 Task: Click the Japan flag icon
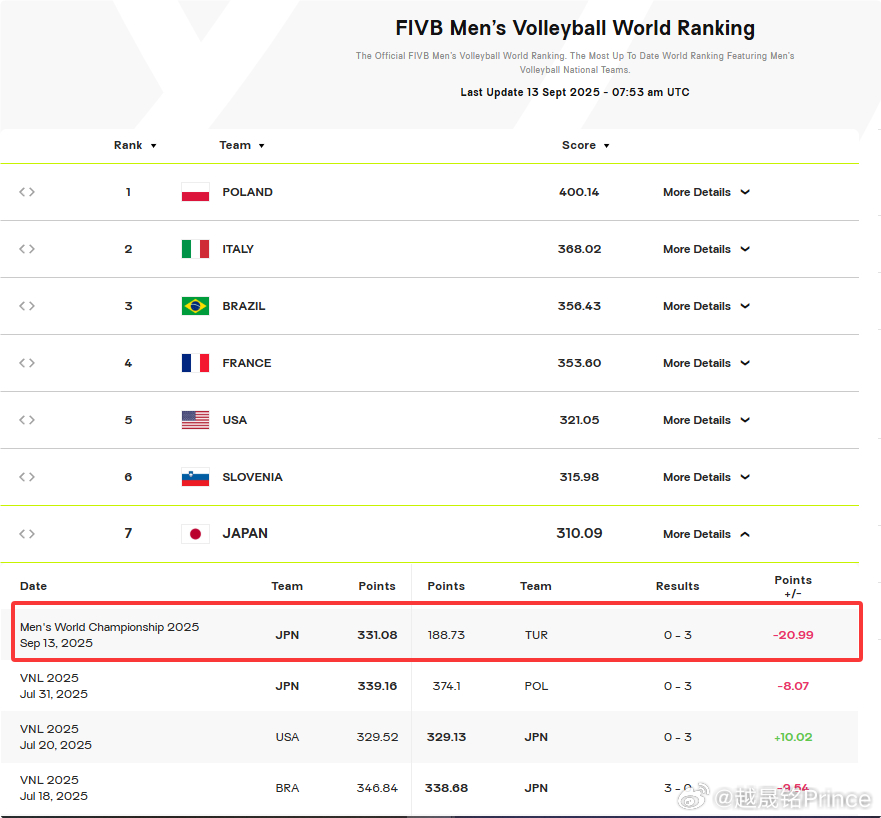195,534
